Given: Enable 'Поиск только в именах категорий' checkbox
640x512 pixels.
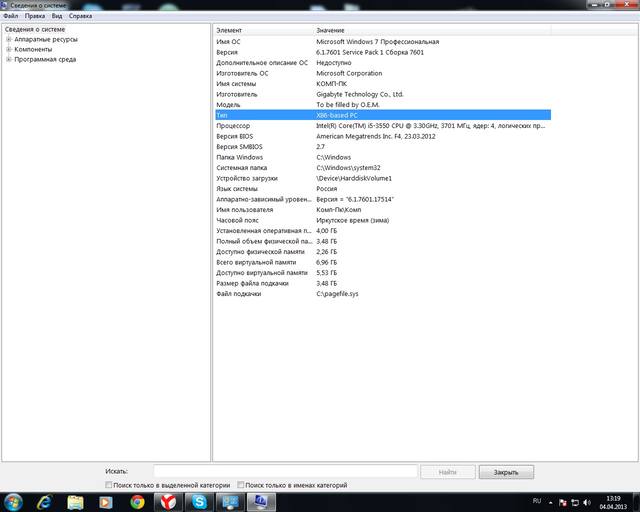Looking at the screenshot, I should point(240,485).
